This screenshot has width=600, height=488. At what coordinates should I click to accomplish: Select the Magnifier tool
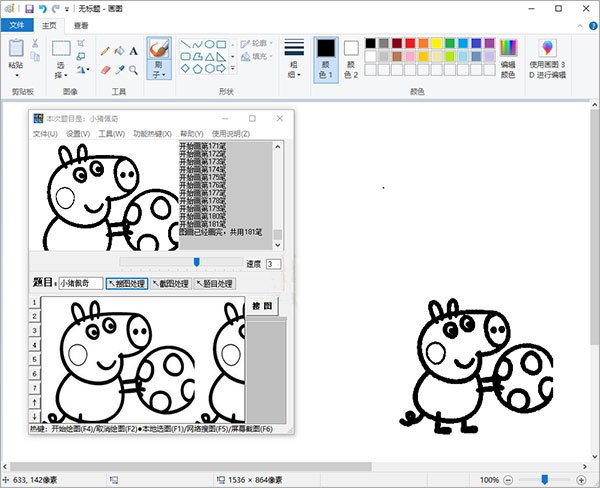(133, 70)
